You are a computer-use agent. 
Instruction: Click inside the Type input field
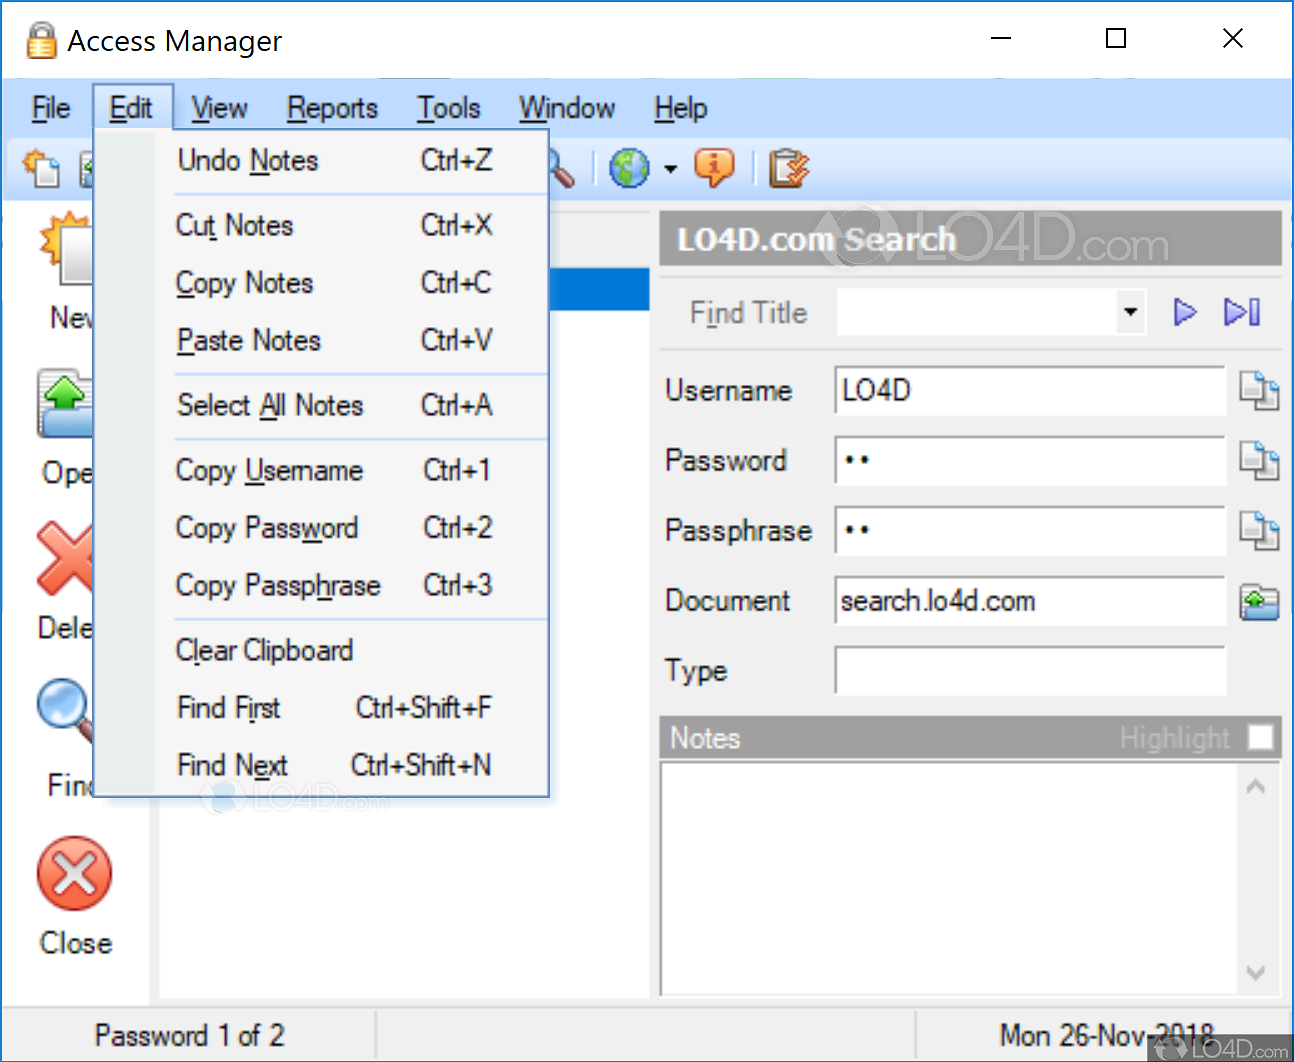1030,671
